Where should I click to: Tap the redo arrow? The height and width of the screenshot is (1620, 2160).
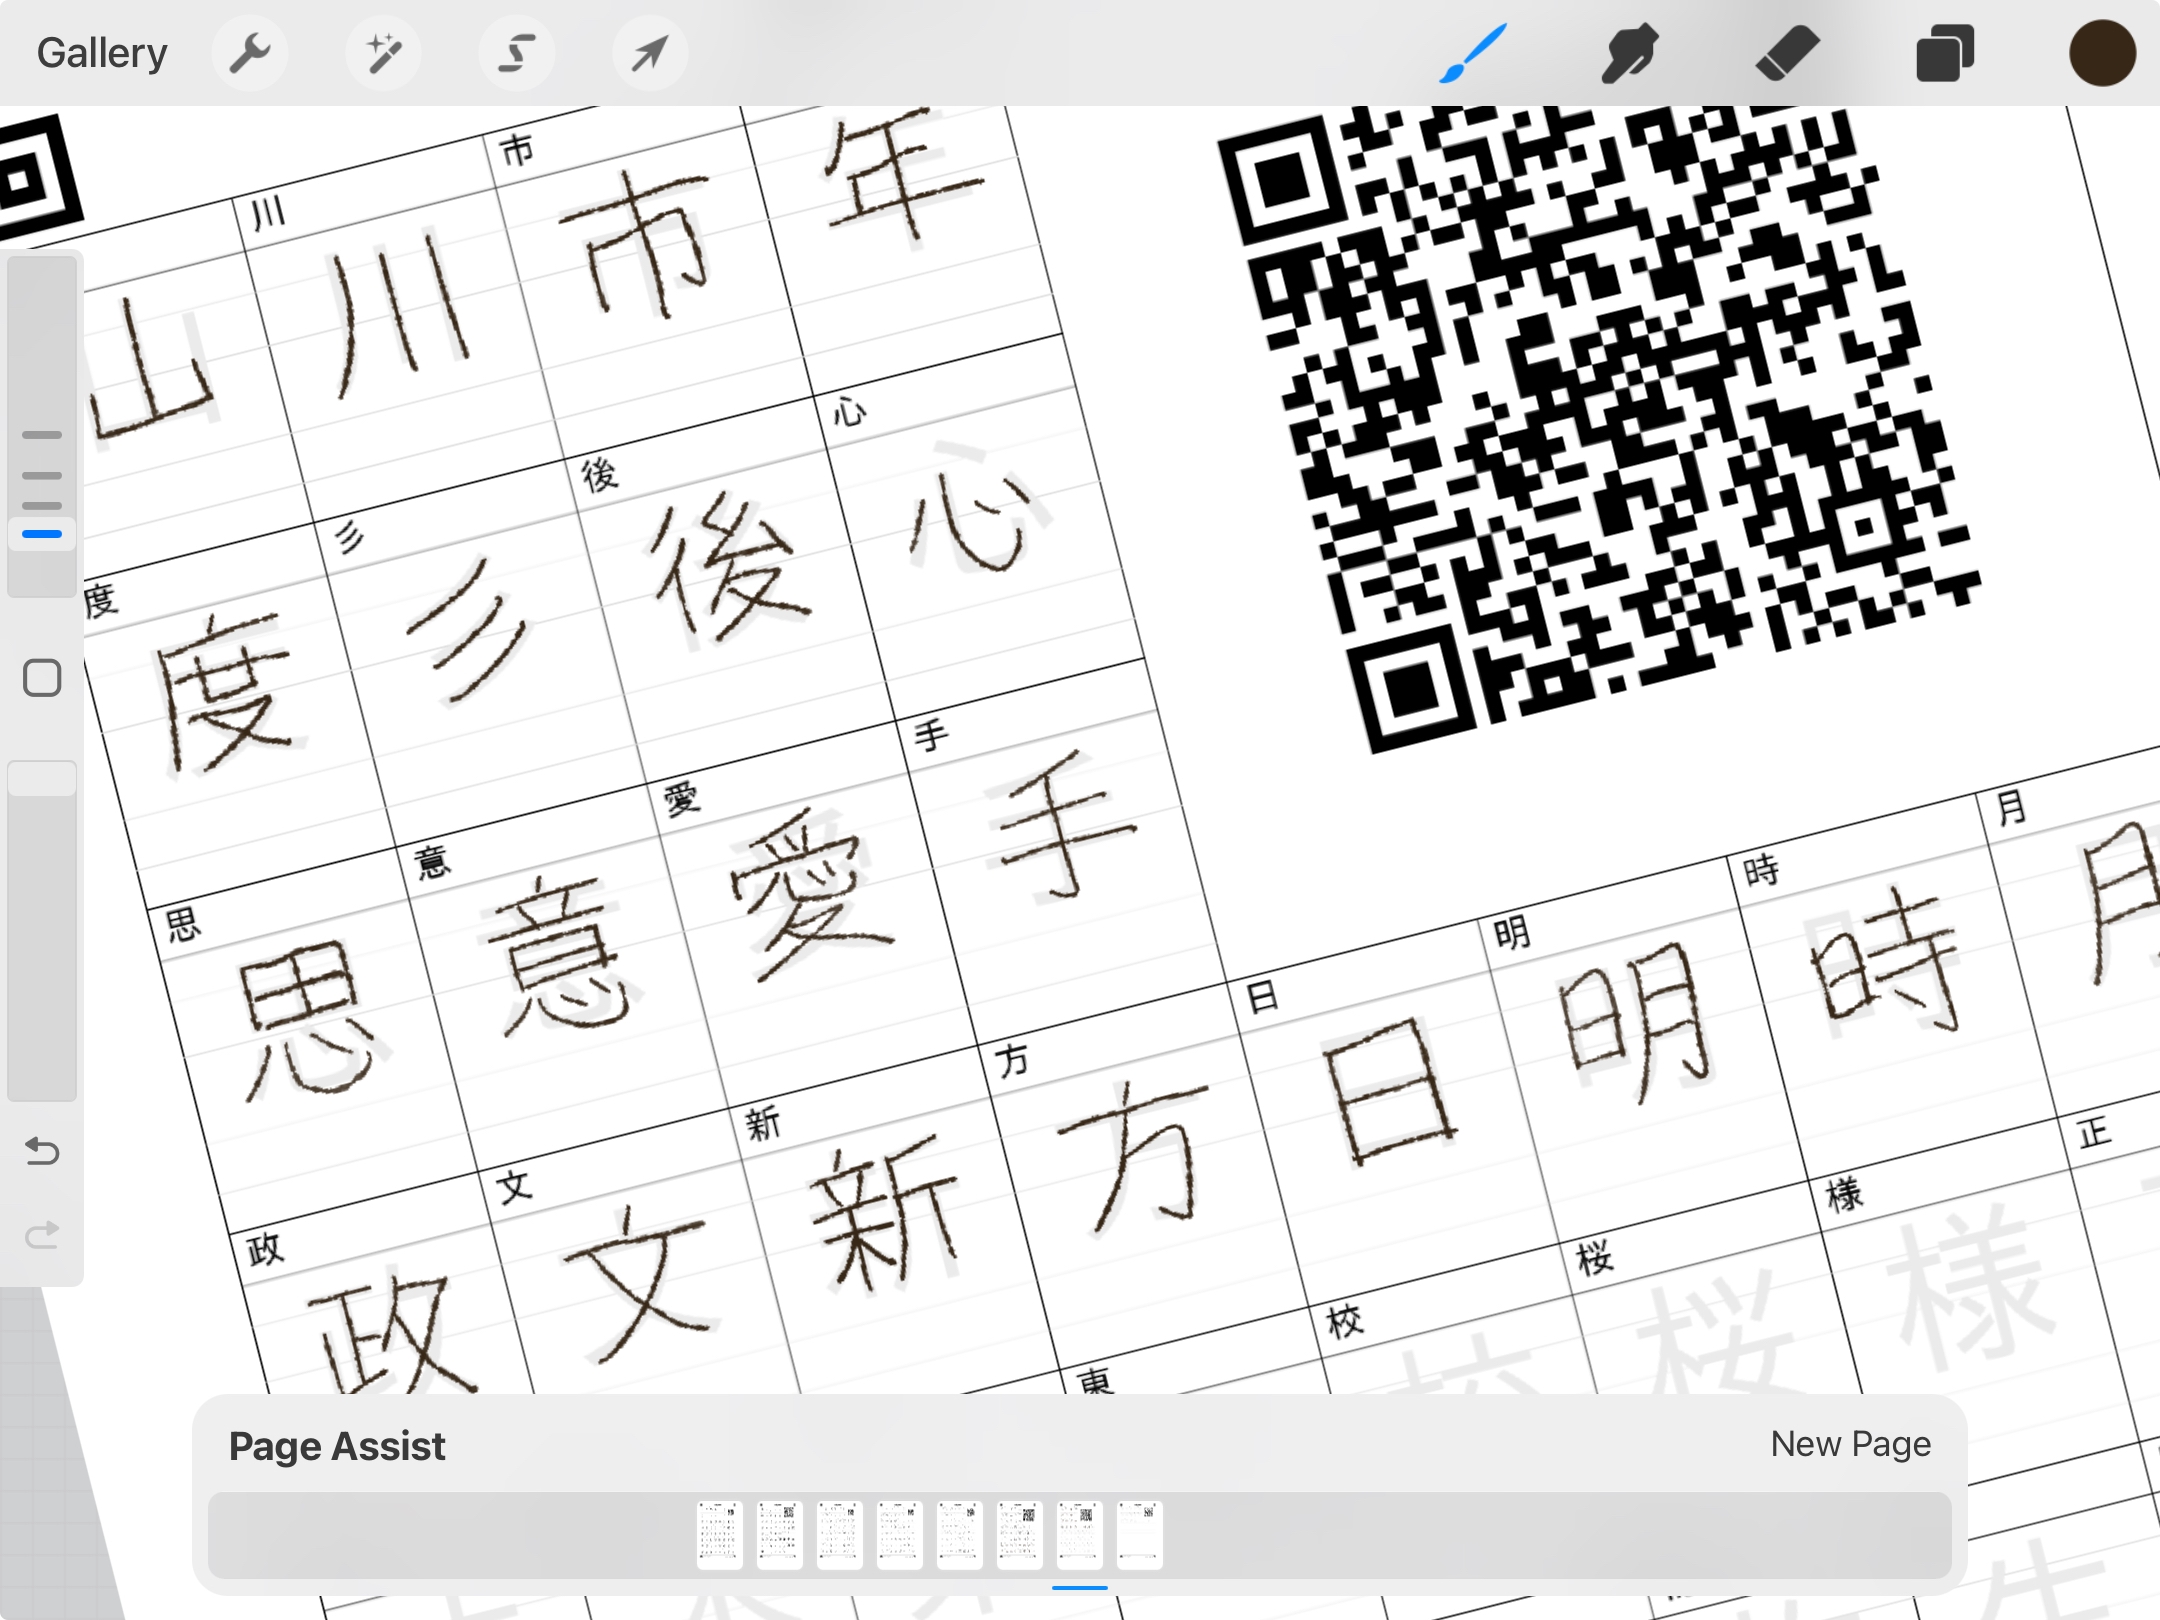pyautogui.click(x=43, y=1233)
